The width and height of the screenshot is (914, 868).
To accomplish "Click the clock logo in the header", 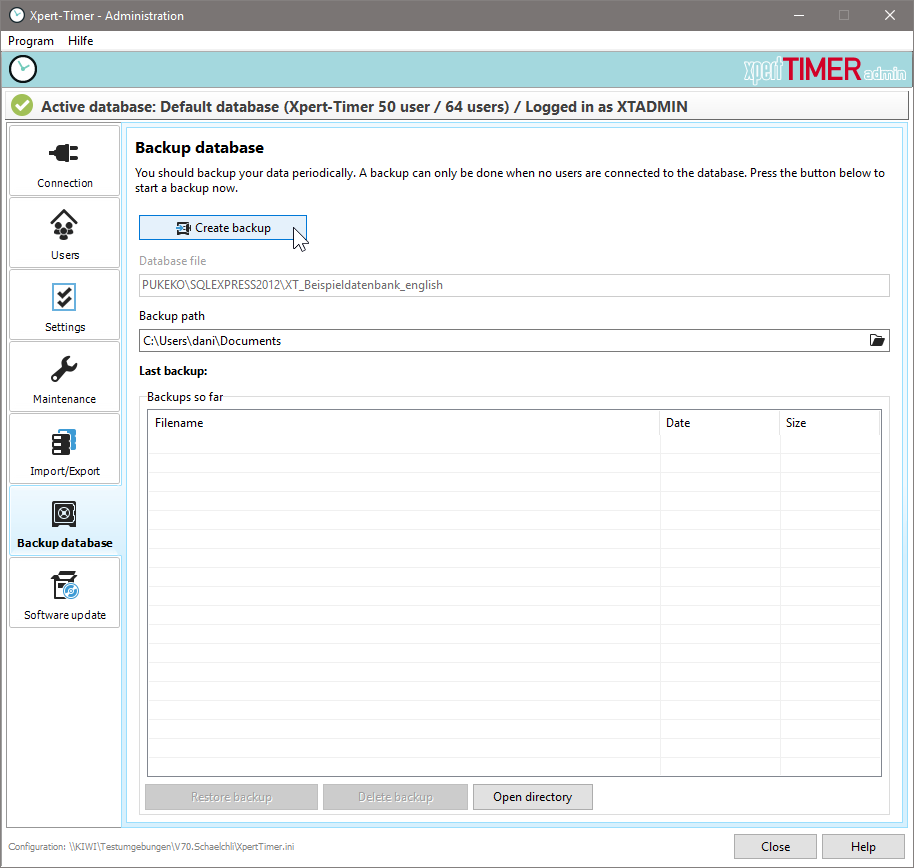I will pyautogui.click(x=23, y=69).
